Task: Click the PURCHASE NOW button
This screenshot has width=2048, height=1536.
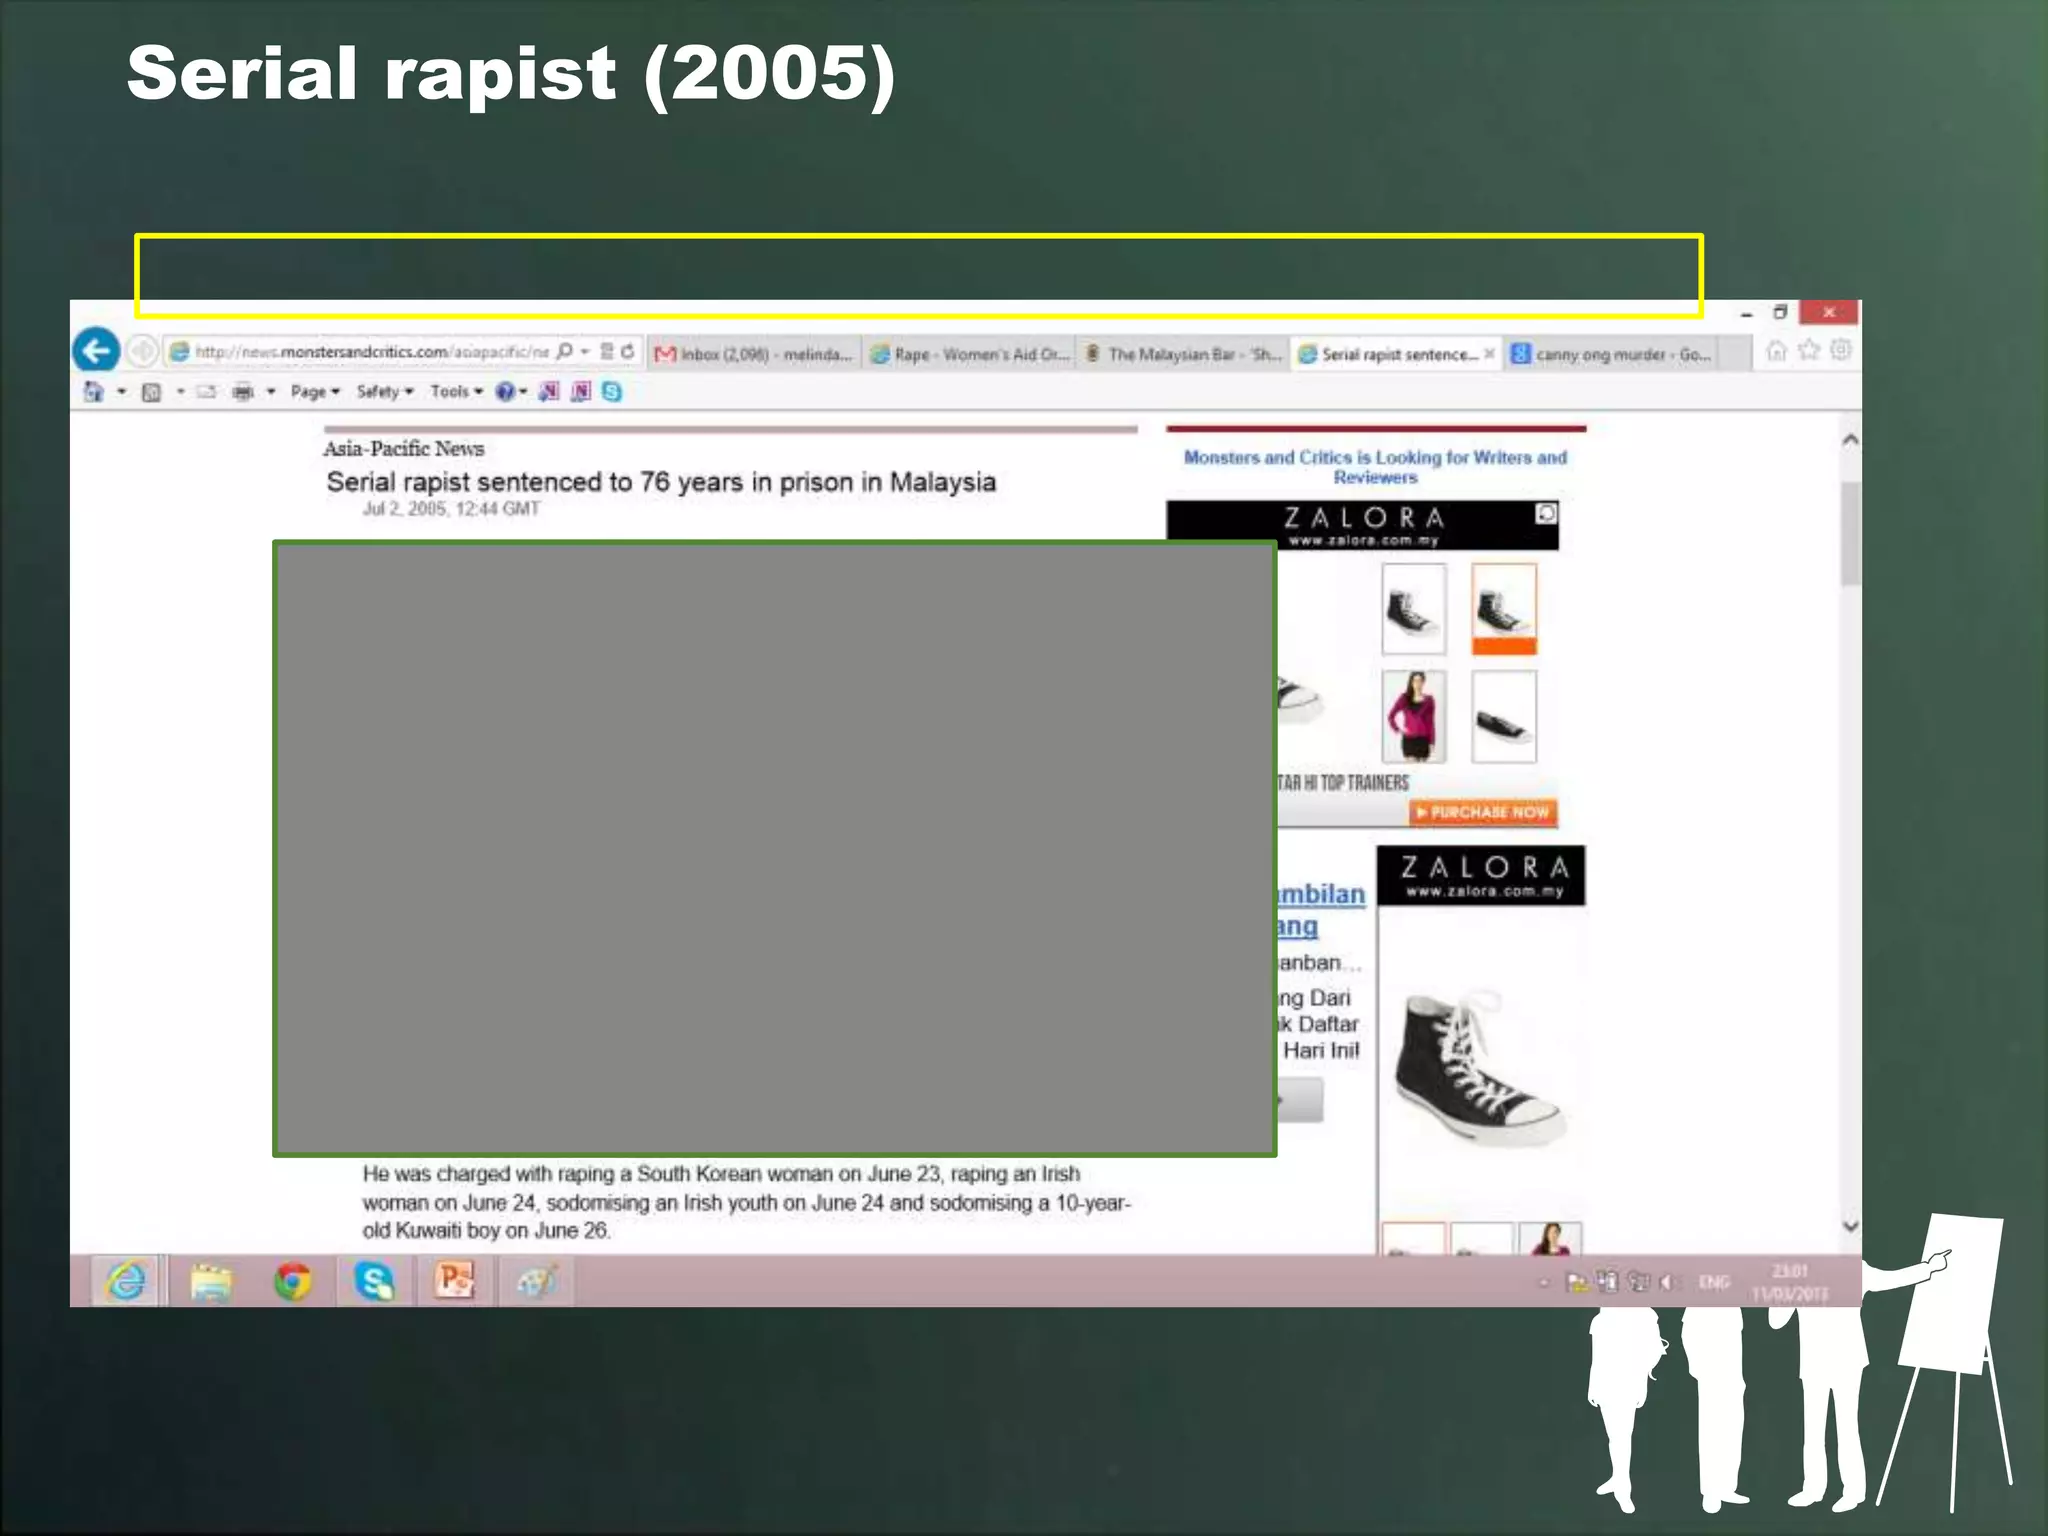Action: (1484, 812)
